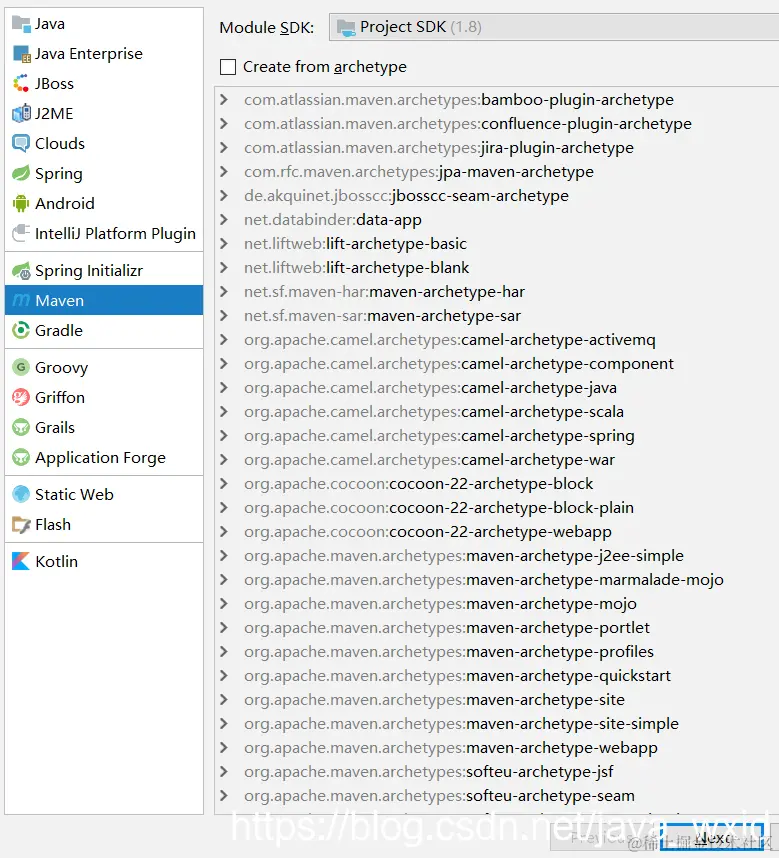This screenshot has width=779, height=858.
Task: Select cocoon-22-archetype-block entry
Action: [418, 484]
